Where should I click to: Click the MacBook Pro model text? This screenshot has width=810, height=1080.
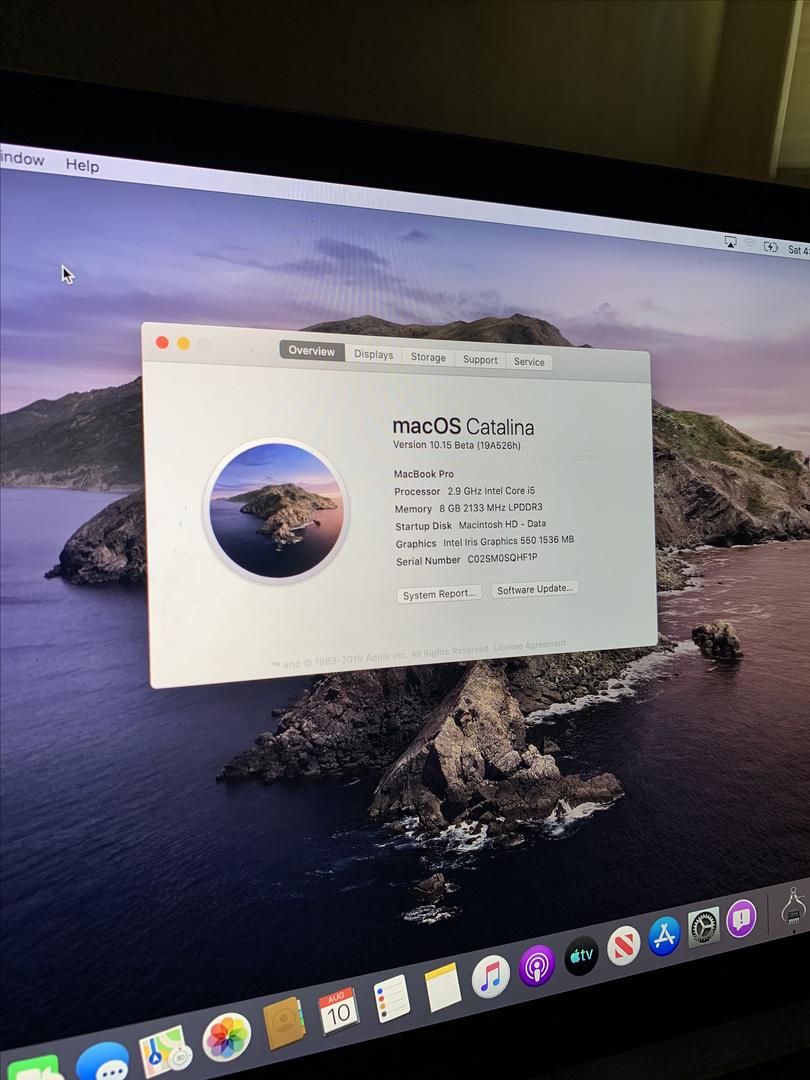424,474
